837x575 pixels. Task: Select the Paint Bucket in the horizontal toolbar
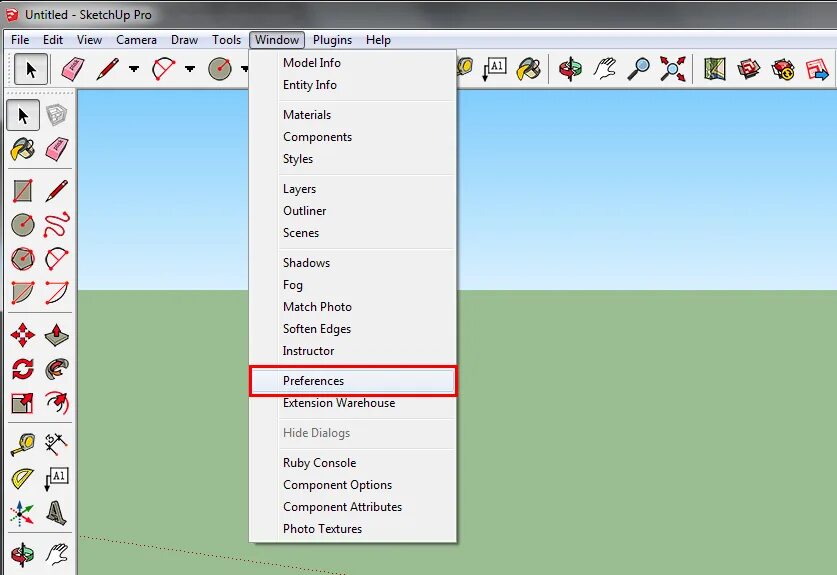(x=528, y=69)
